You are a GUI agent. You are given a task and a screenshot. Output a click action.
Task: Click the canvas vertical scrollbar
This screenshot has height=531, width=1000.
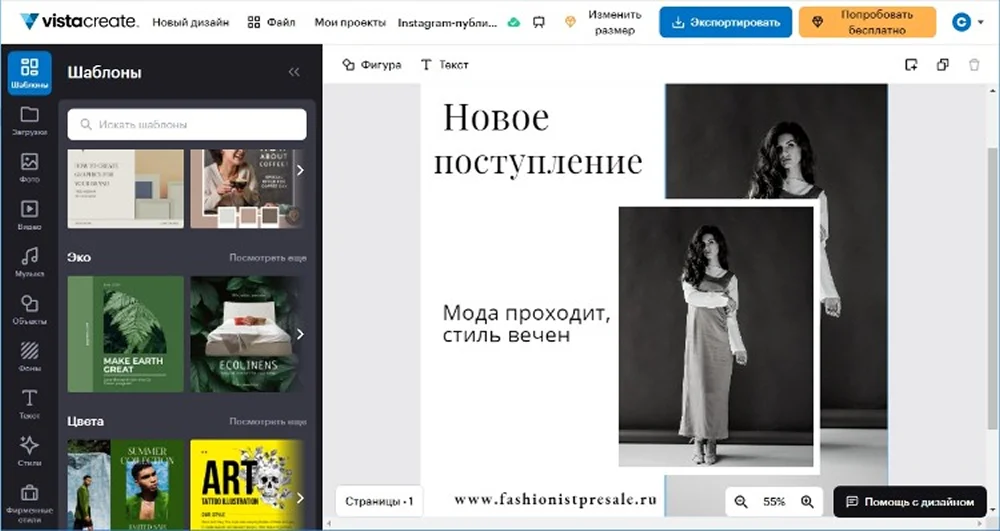[x=992, y=287]
